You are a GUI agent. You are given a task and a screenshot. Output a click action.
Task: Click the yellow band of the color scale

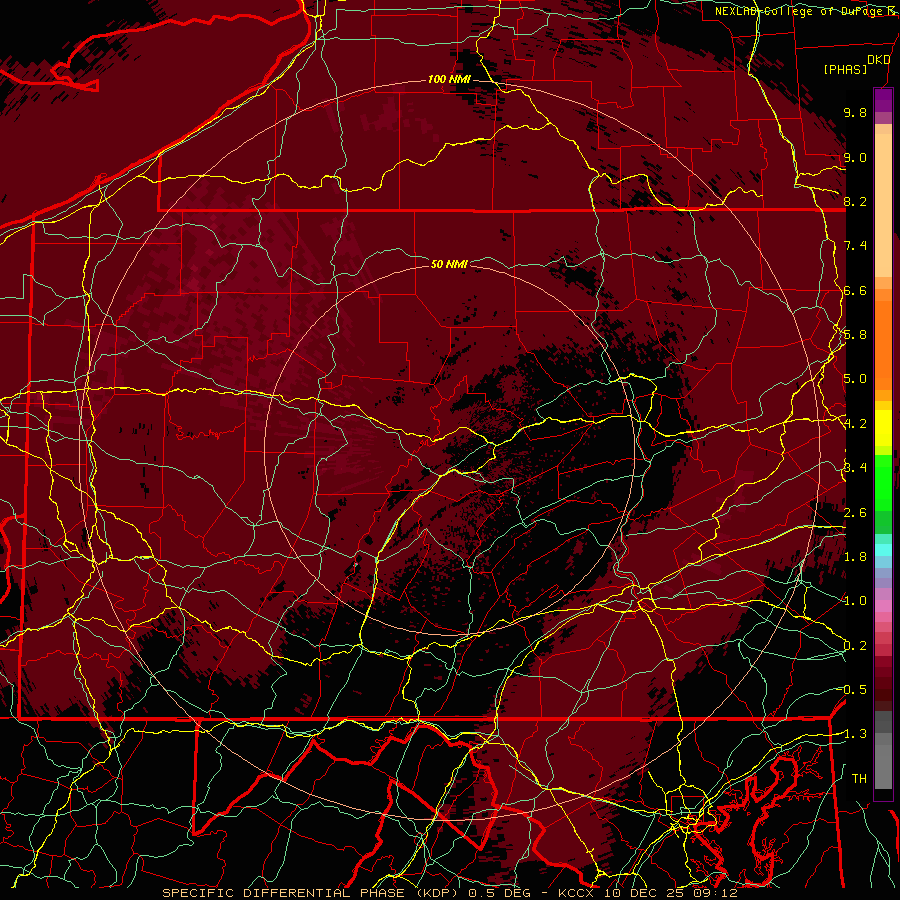[883, 428]
